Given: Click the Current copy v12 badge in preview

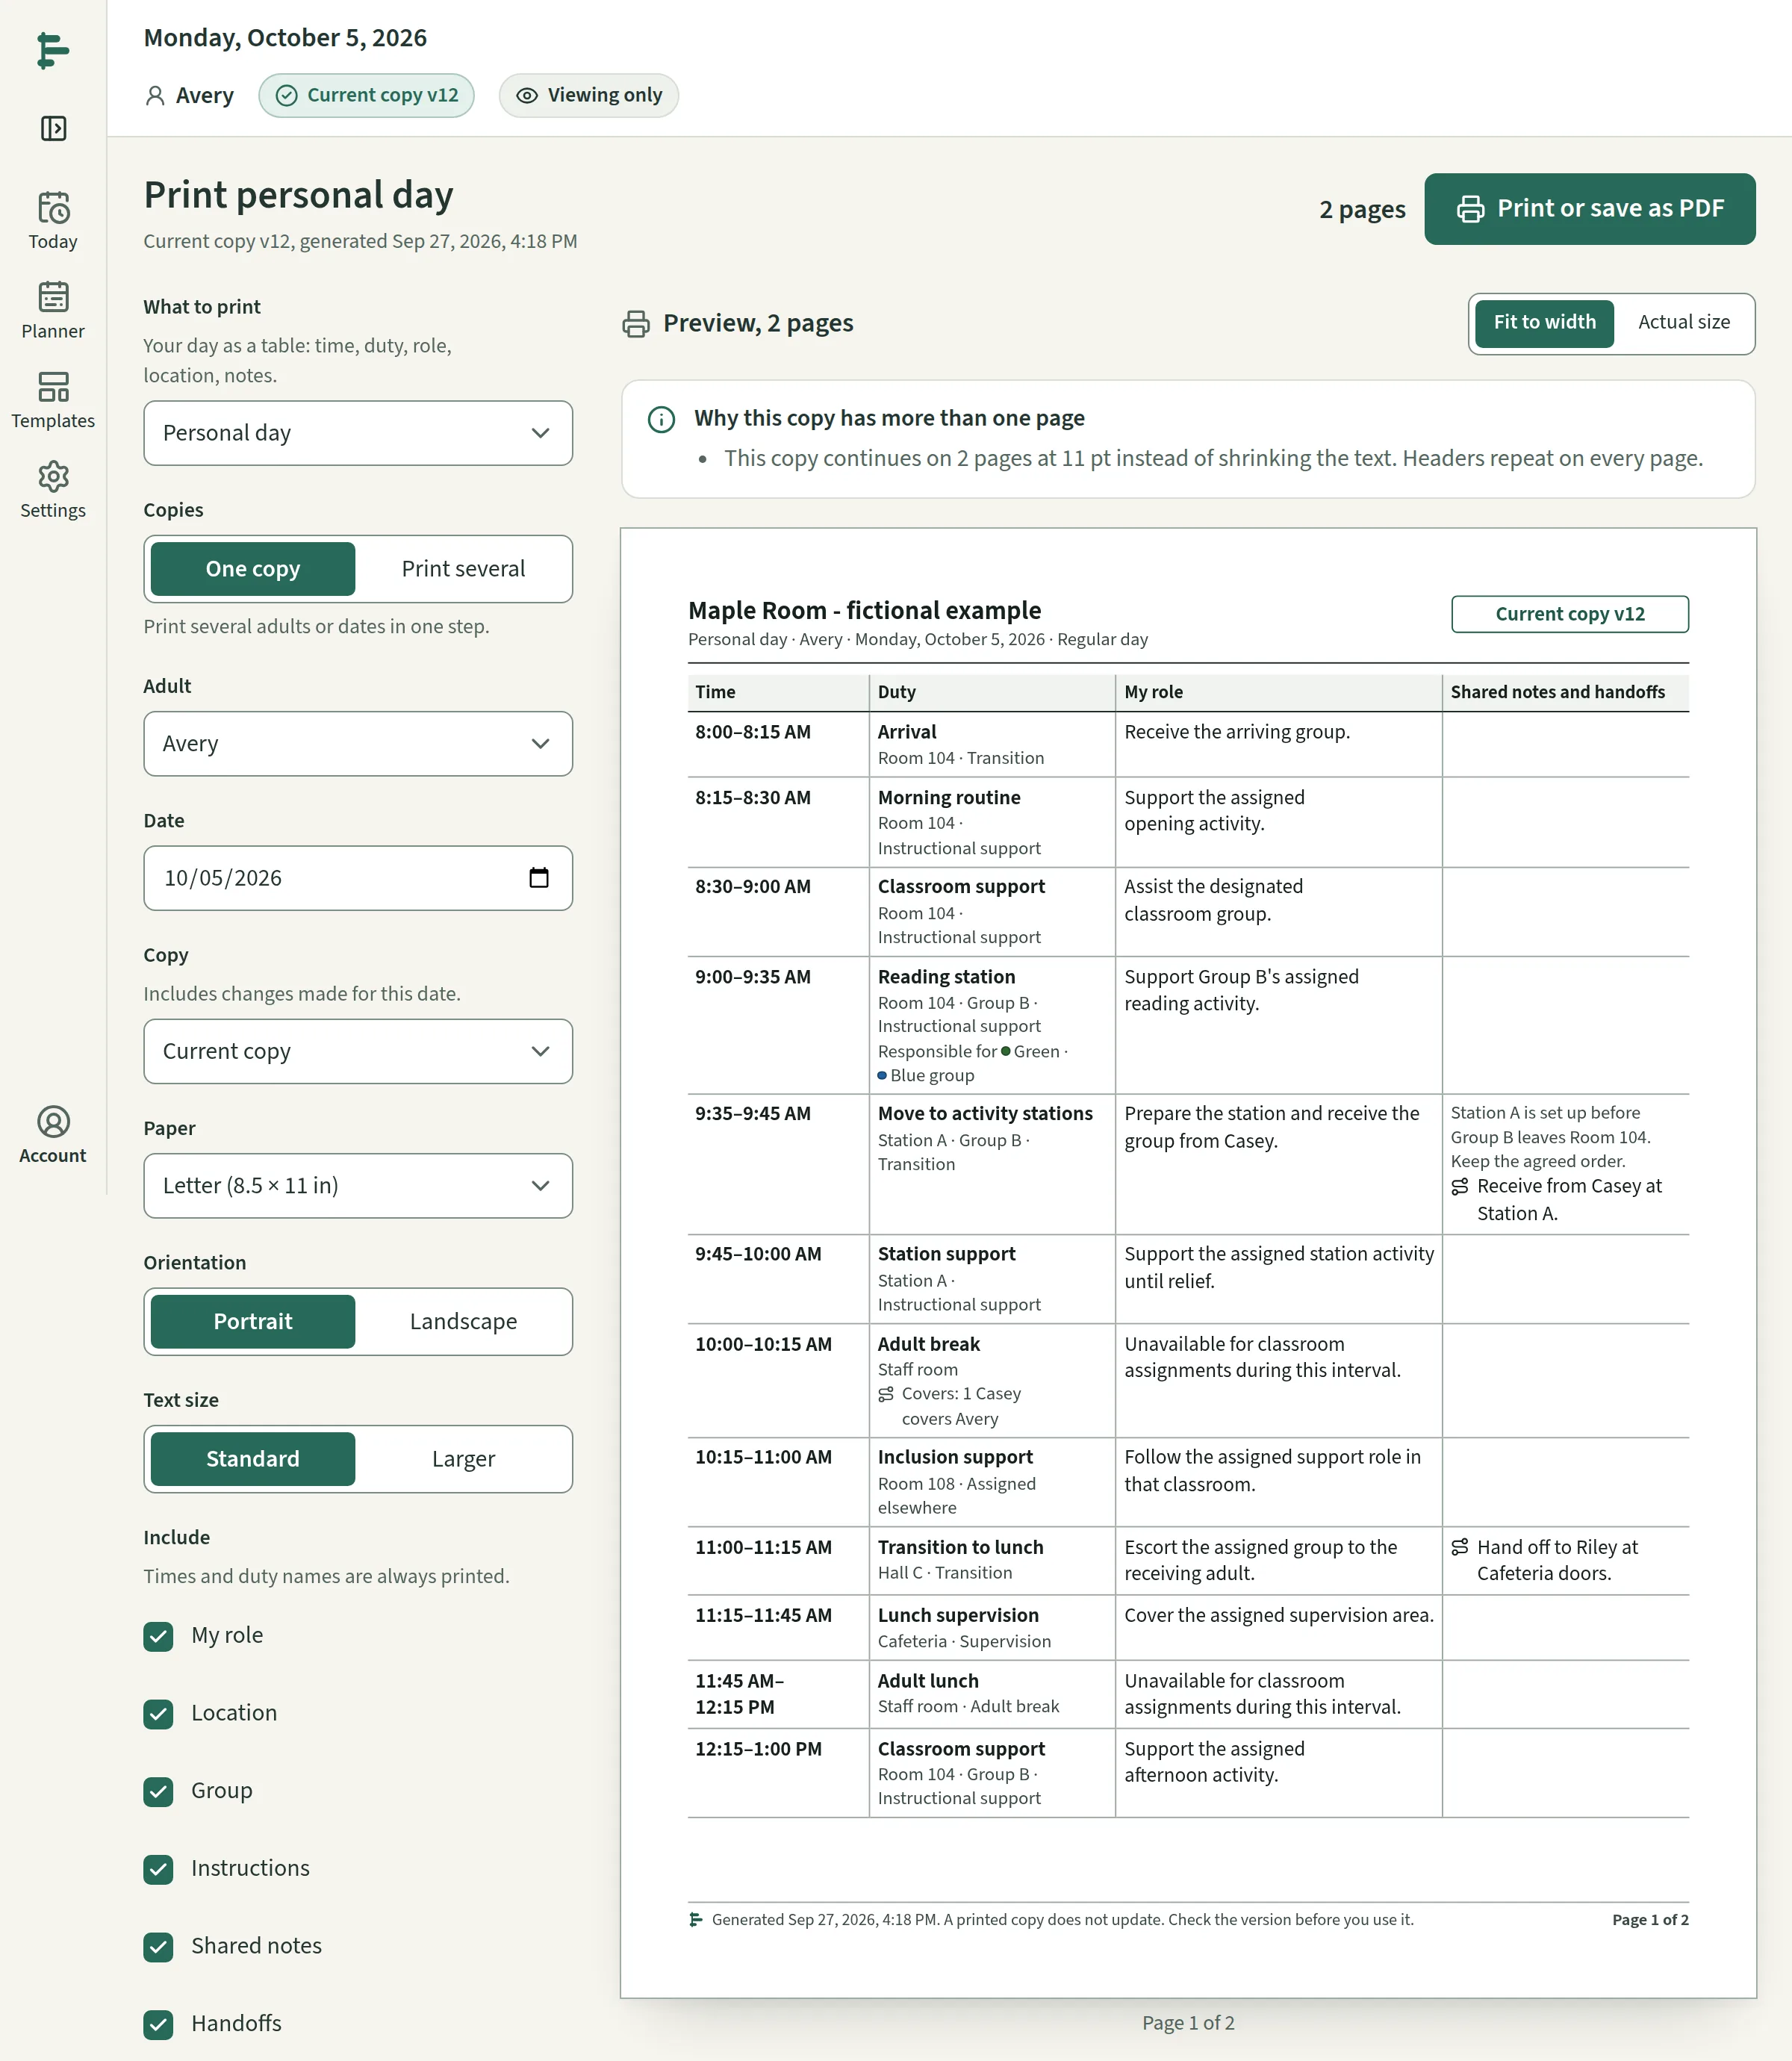Looking at the screenshot, I should click(1569, 614).
